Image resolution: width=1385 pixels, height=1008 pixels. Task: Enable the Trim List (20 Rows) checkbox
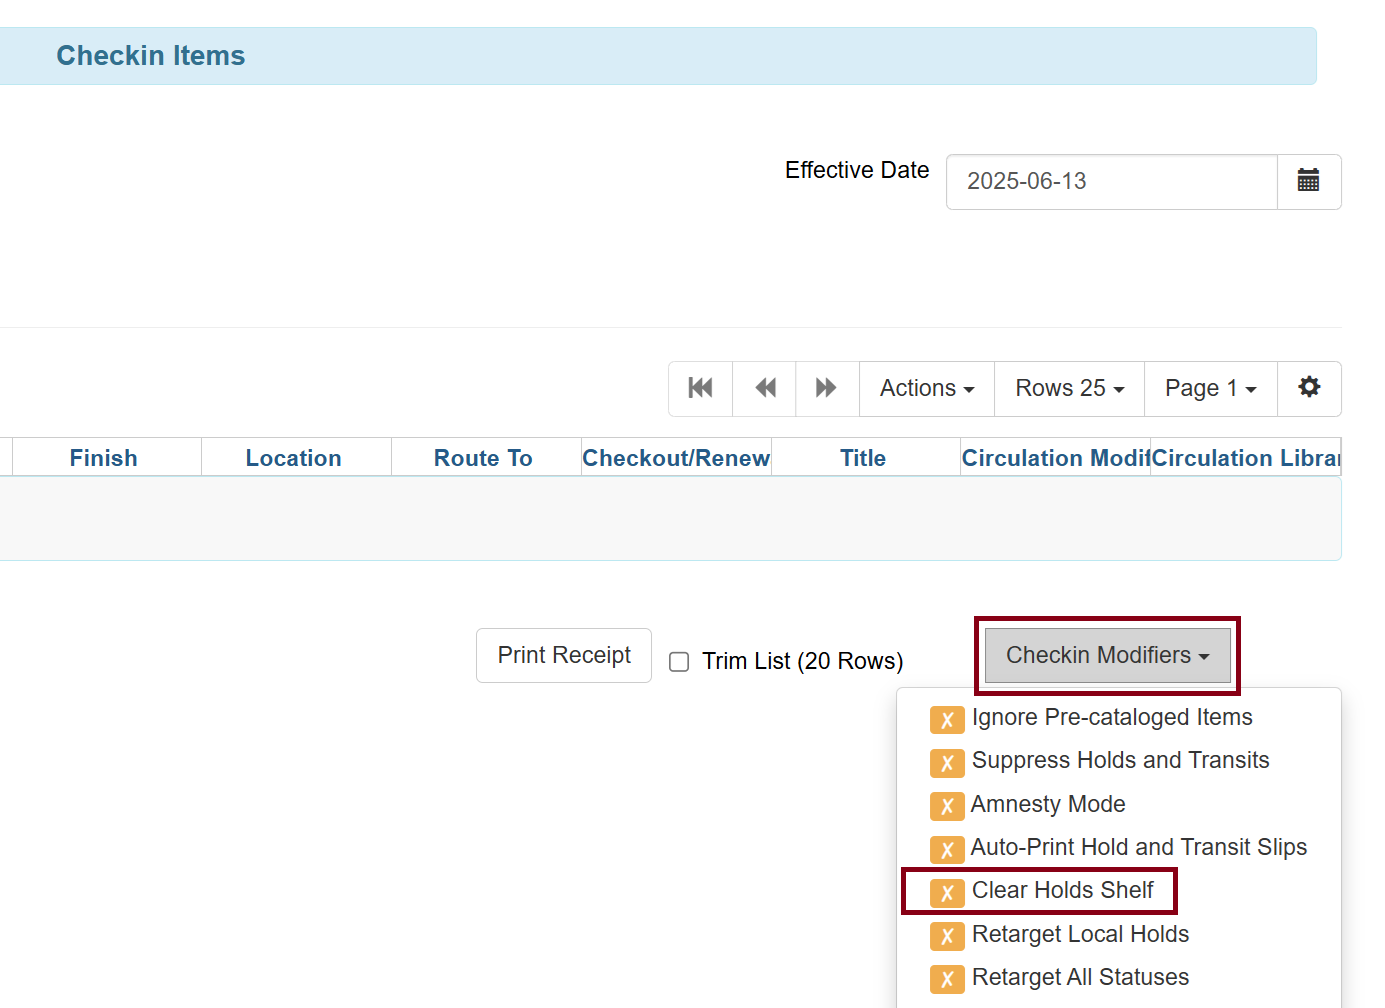click(x=679, y=662)
